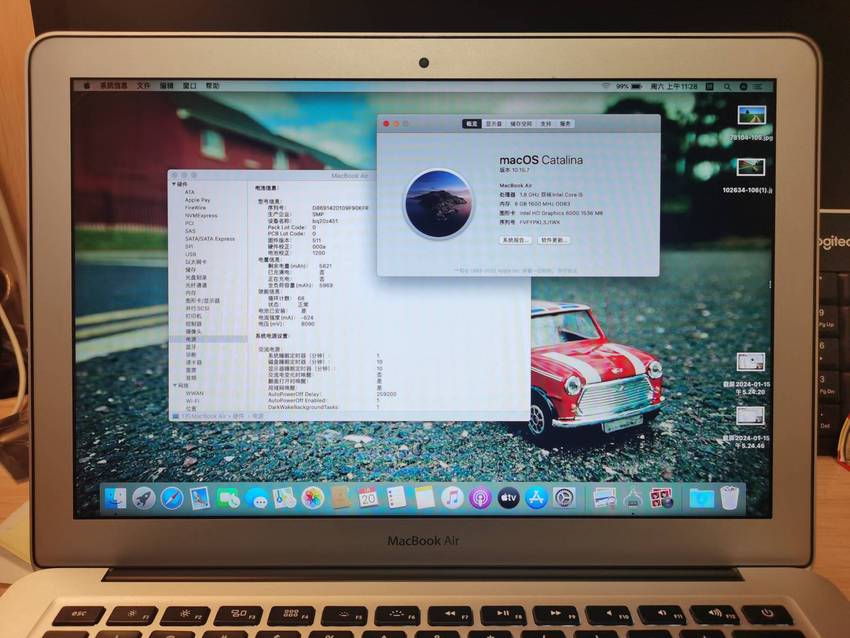The width and height of the screenshot is (850, 638).
Task: Select the 2024-01-15 5.24.46 desktop screenshot file
Action: click(750, 416)
